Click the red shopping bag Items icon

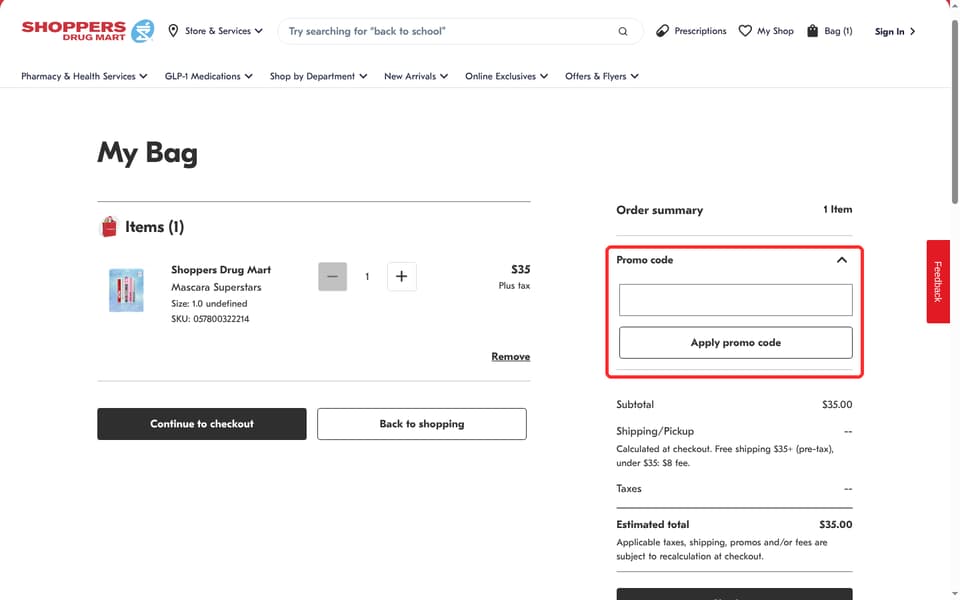point(109,227)
